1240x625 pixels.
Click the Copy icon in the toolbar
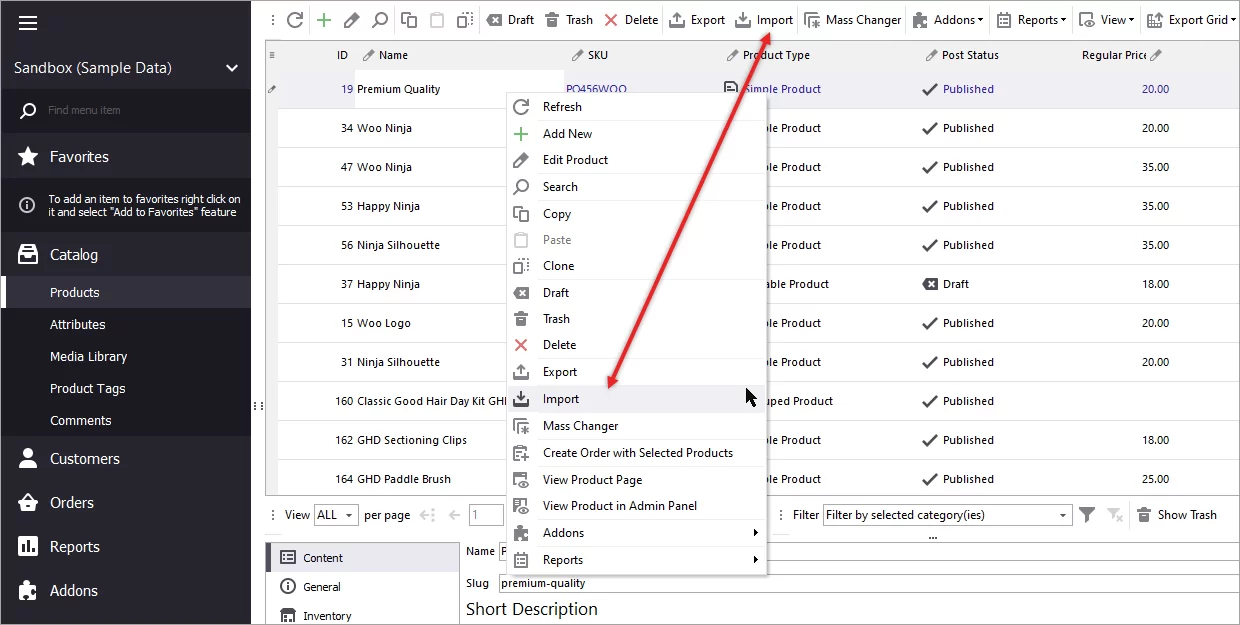pyautogui.click(x=408, y=19)
